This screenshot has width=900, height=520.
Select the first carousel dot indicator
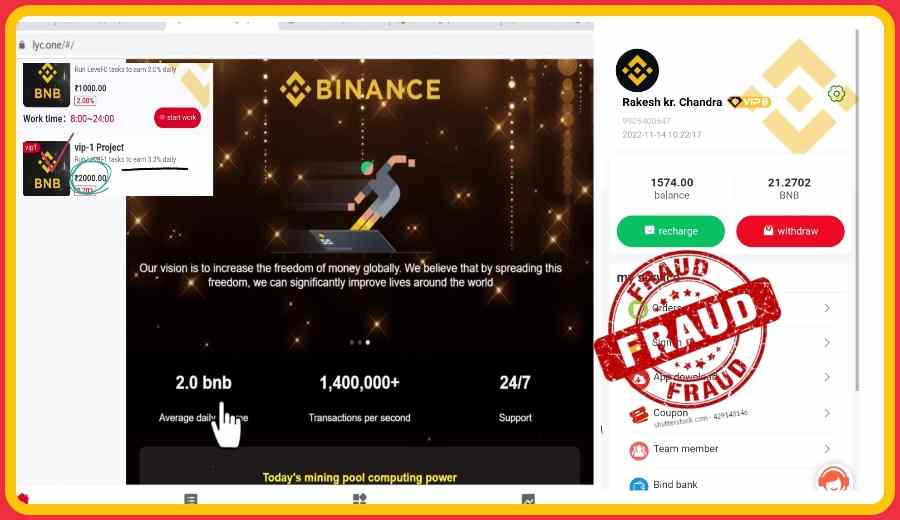[352, 343]
